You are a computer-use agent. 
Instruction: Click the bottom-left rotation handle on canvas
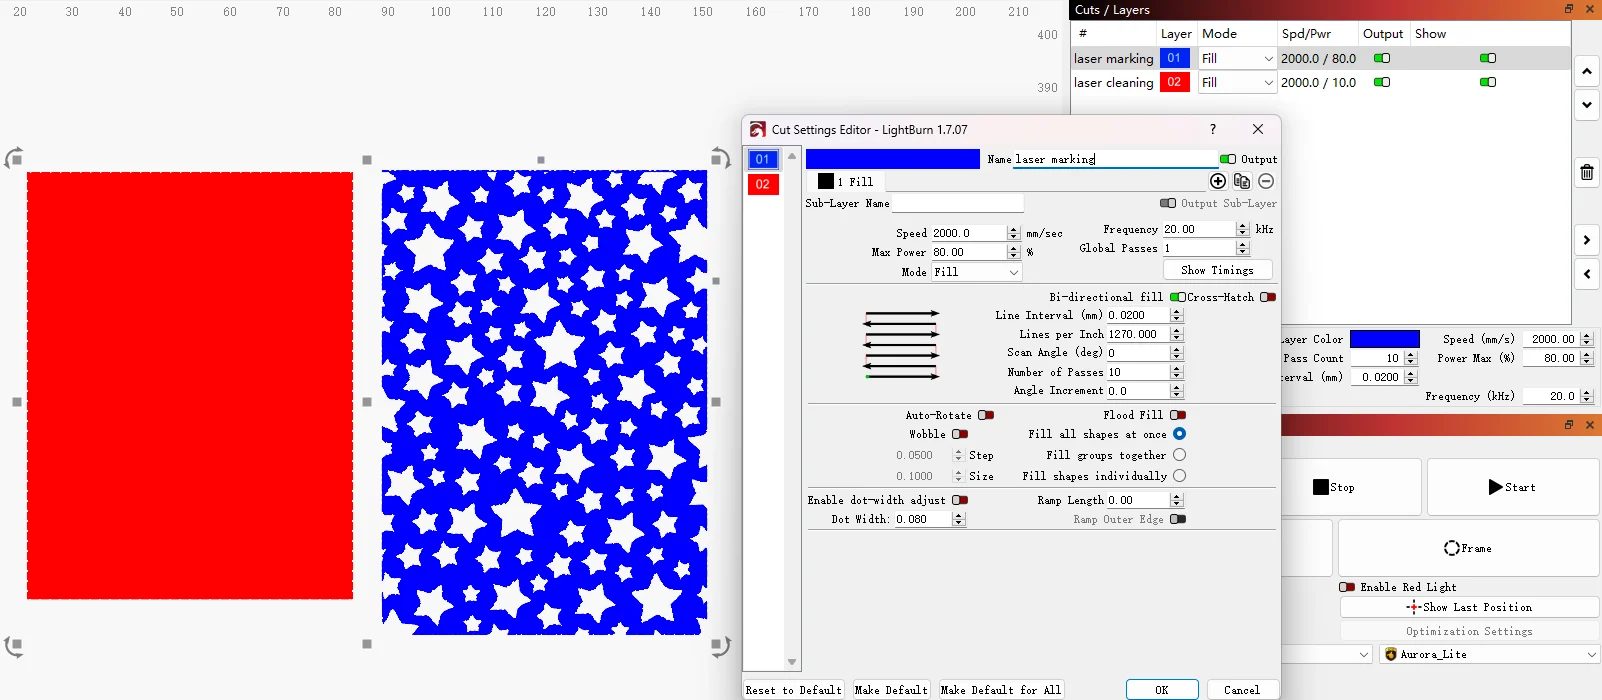14,646
